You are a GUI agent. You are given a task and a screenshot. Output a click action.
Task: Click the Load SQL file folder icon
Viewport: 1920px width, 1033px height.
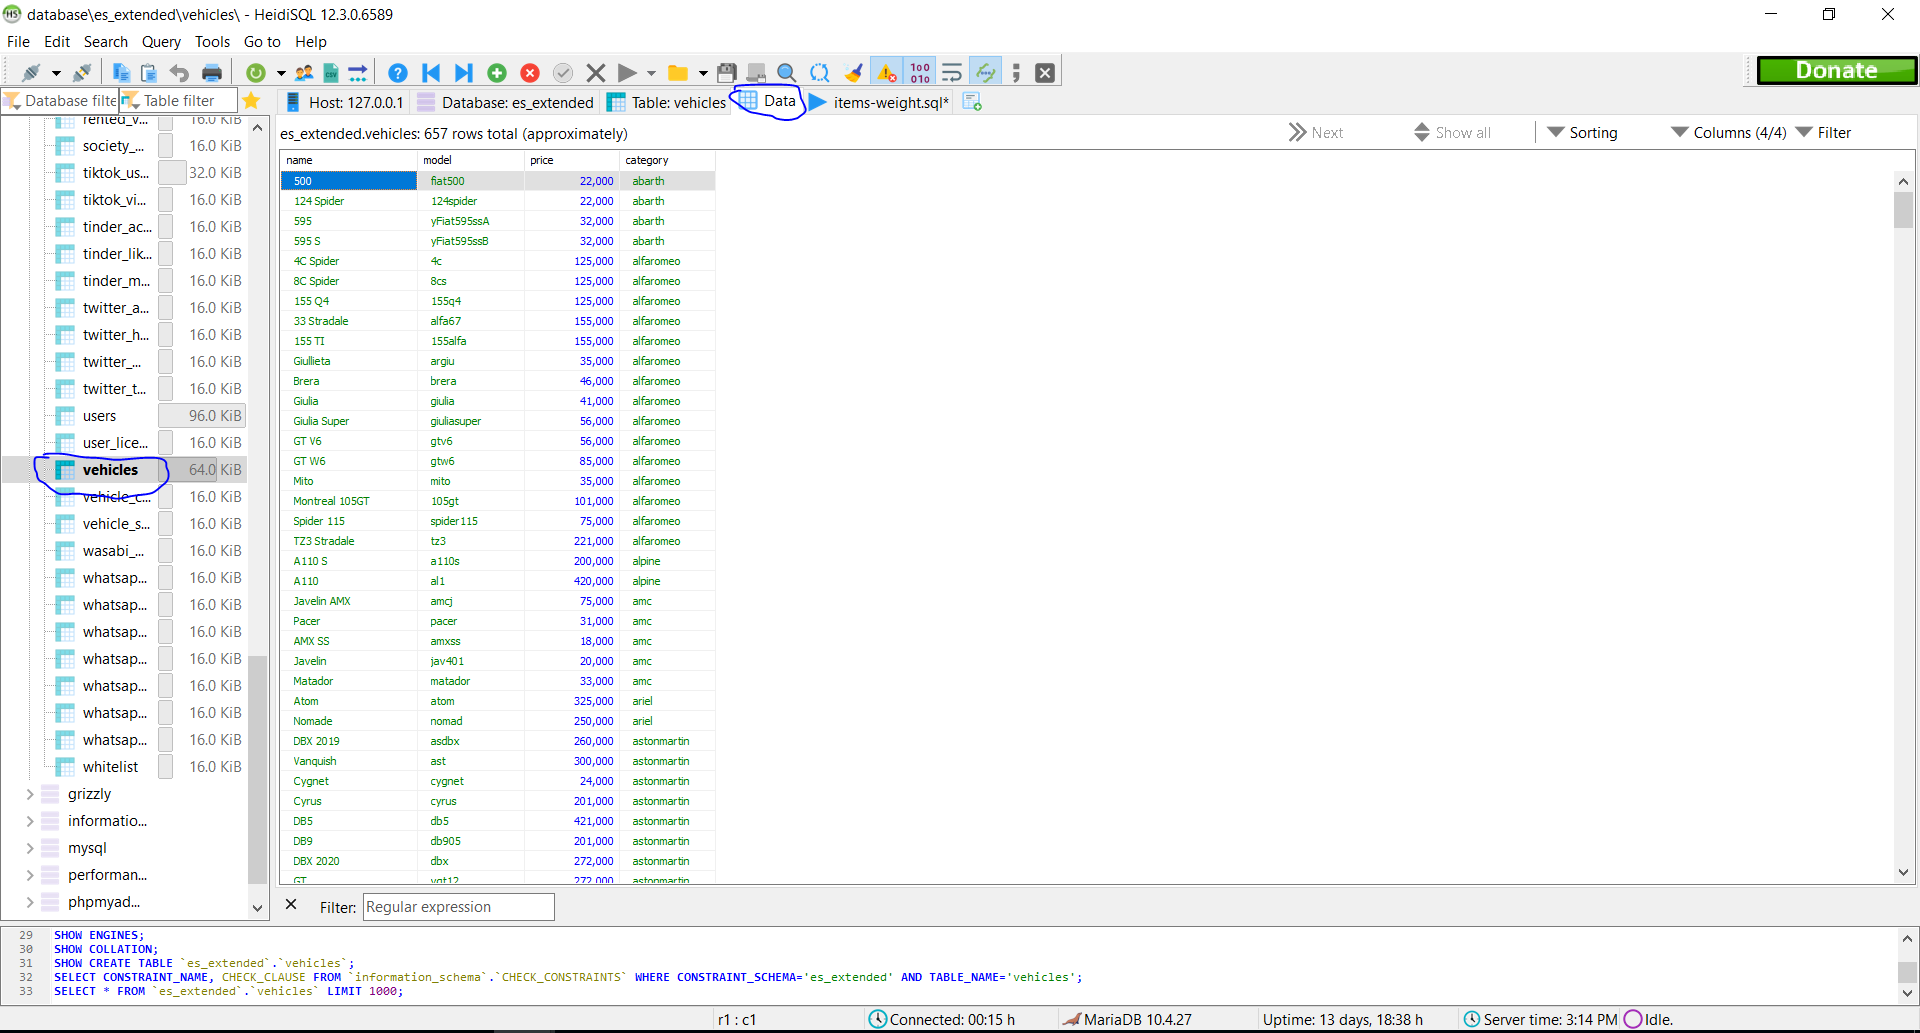(x=678, y=72)
